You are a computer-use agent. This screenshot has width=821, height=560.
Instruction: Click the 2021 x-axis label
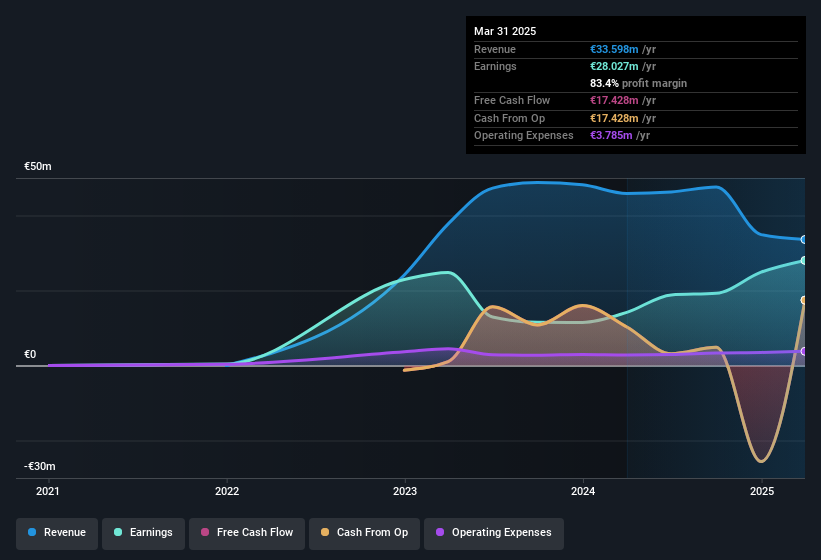[x=48, y=491]
